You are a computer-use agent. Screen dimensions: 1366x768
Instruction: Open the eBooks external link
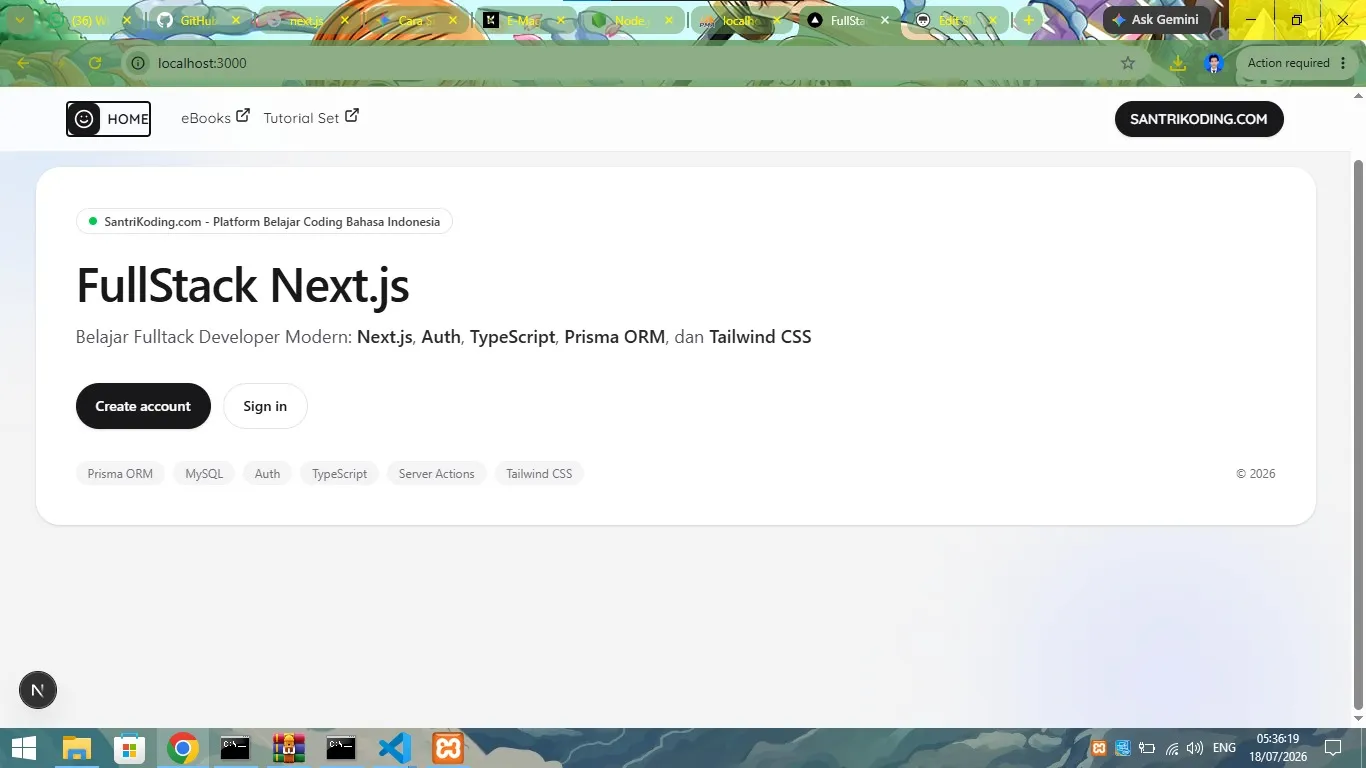pyautogui.click(x=215, y=118)
